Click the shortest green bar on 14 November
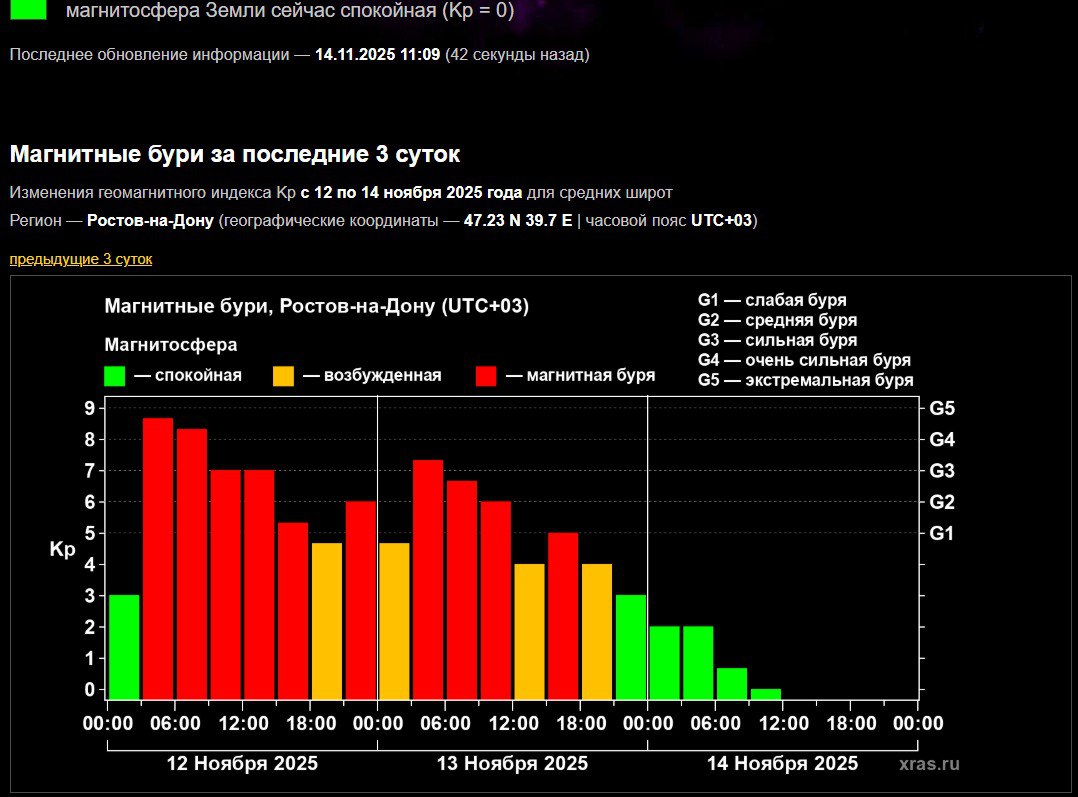 click(x=766, y=693)
